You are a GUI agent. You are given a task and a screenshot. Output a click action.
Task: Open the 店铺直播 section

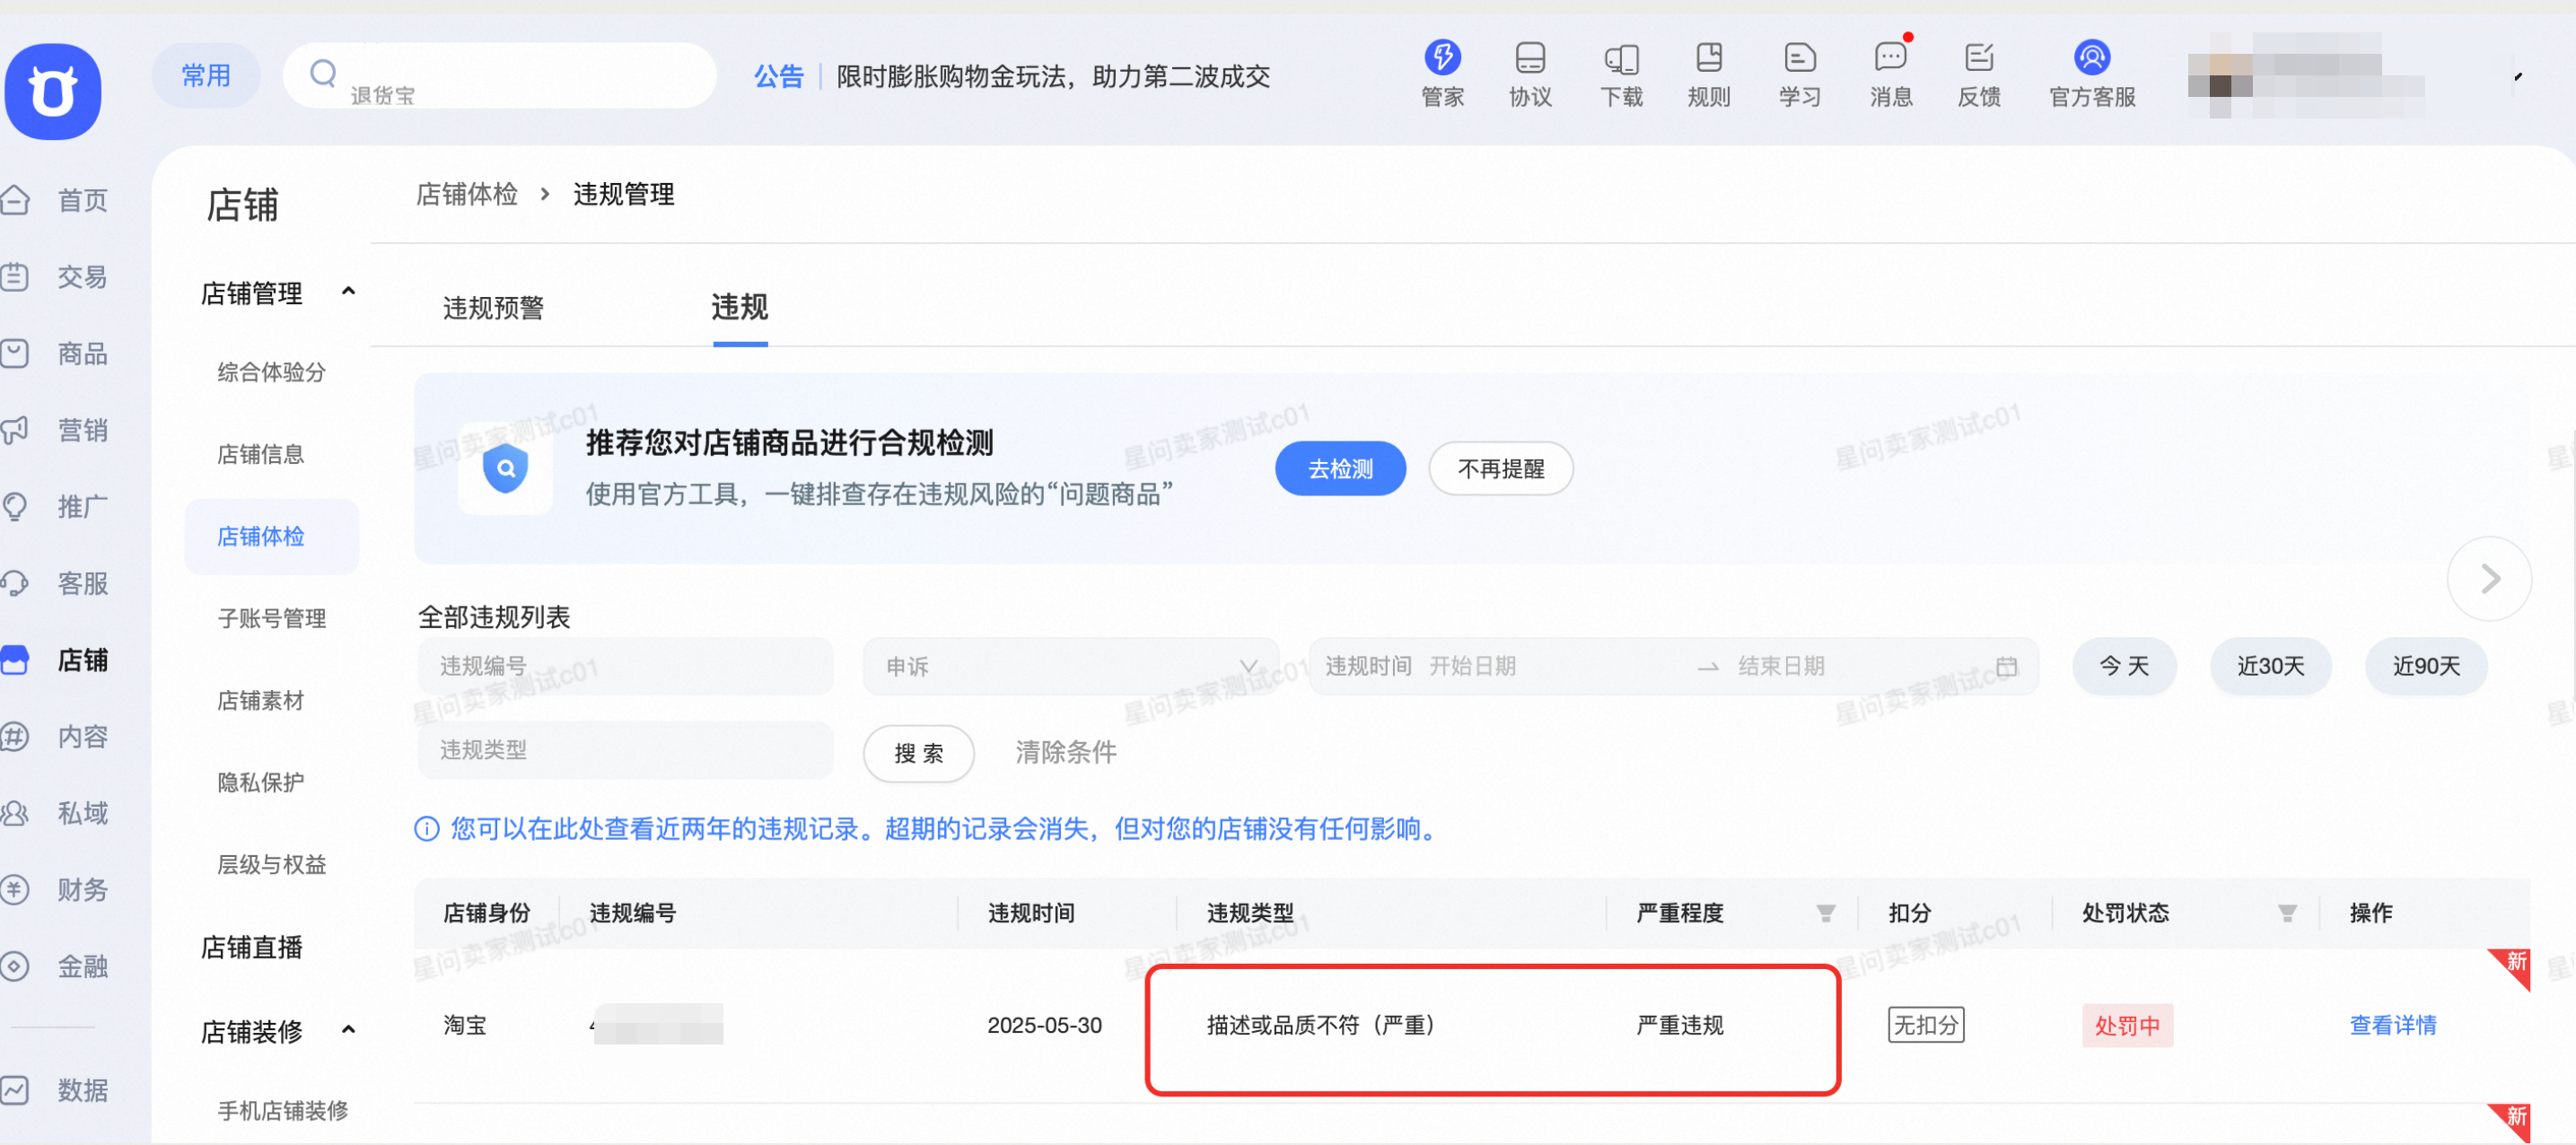[x=251, y=947]
